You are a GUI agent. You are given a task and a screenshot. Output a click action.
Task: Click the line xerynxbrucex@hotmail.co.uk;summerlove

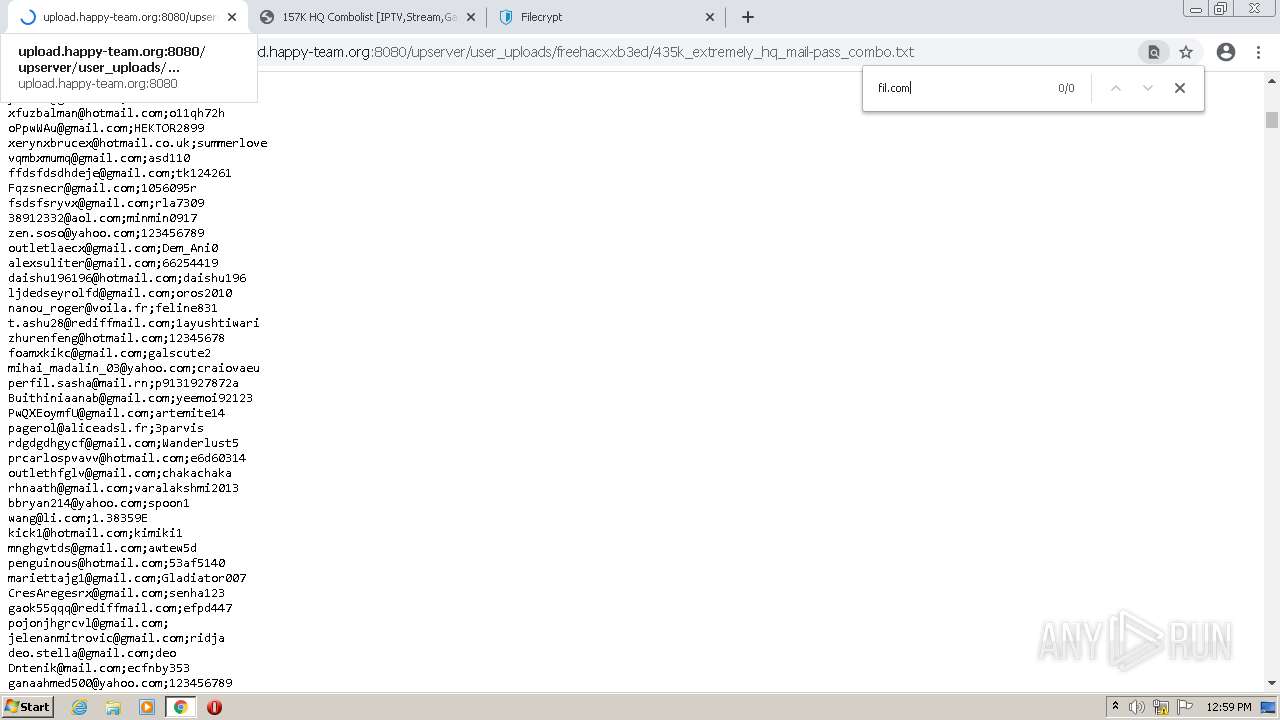click(138, 143)
